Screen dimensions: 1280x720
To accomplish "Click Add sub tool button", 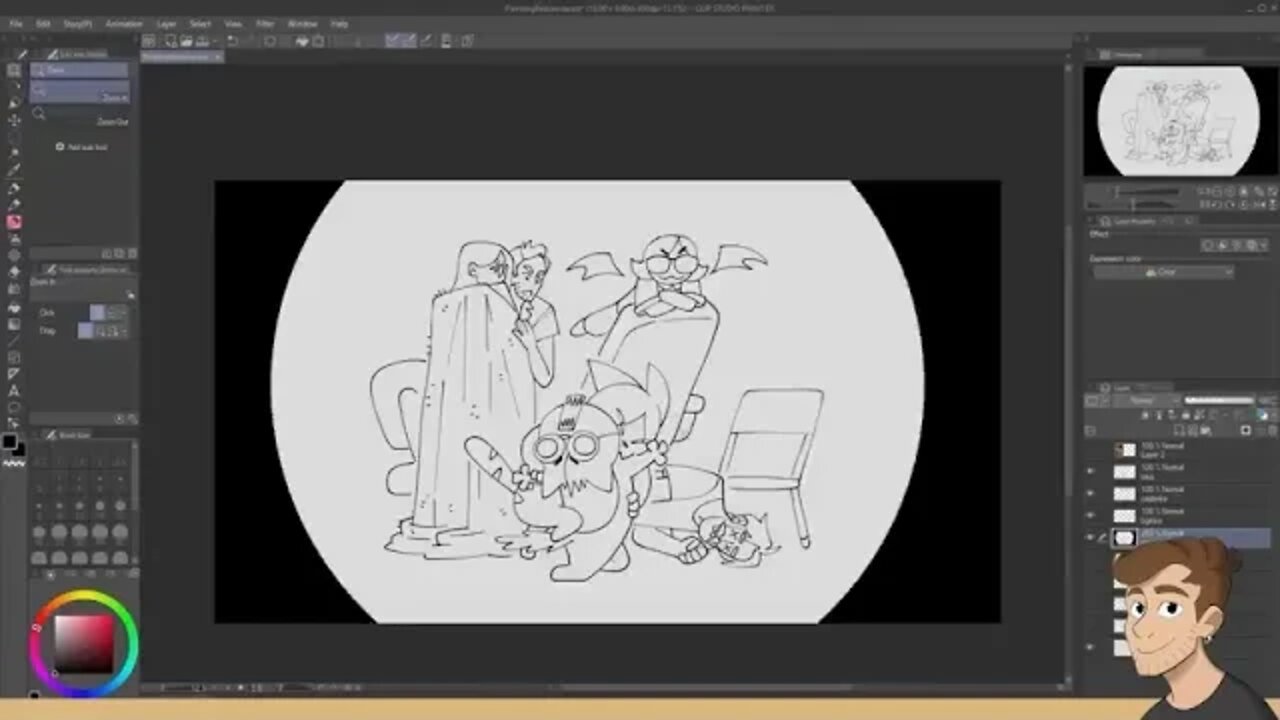I will pos(81,147).
